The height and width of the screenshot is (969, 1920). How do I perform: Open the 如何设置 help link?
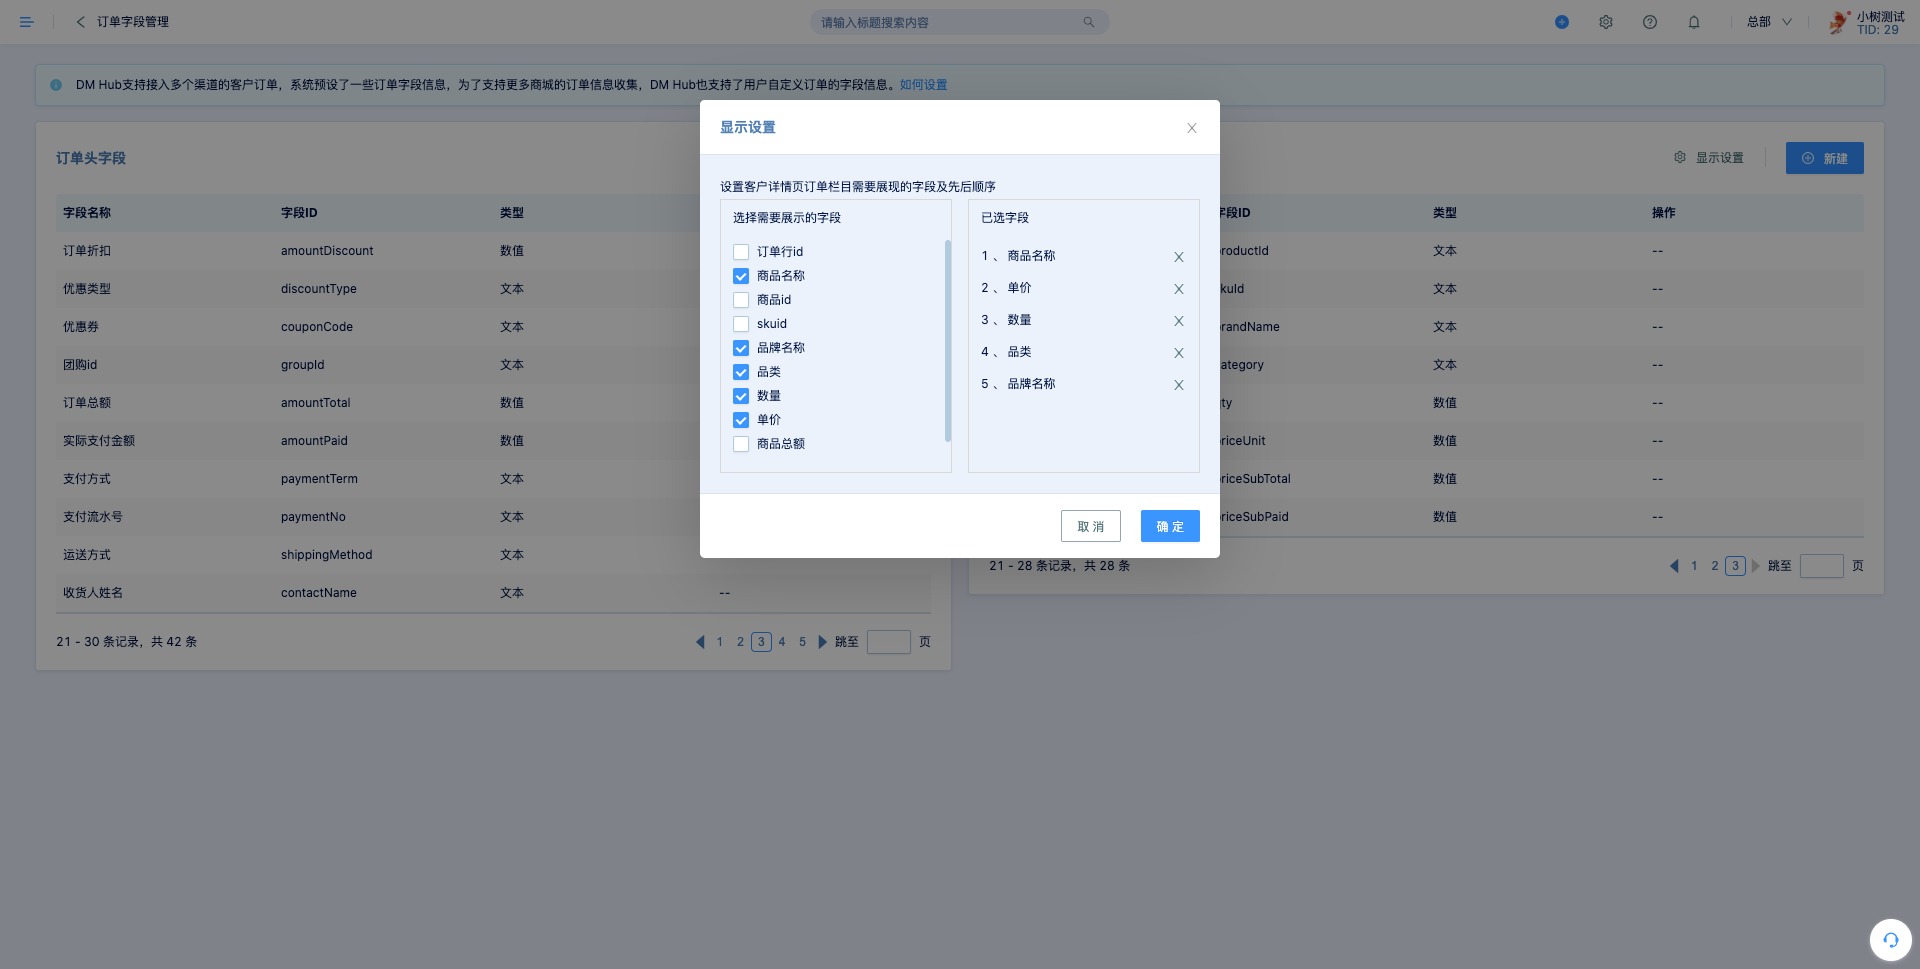pyautogui.click(x=923, y=85)
